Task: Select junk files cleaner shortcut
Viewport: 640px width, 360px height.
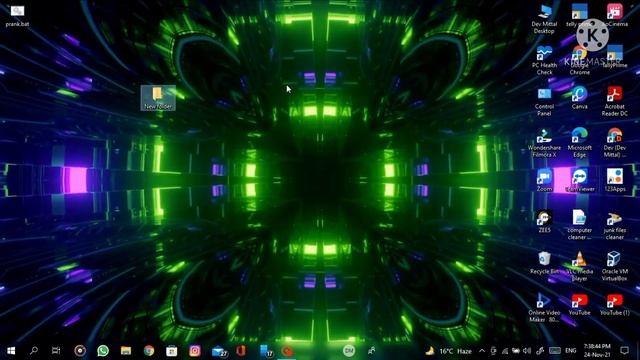Action: (615, 225)
